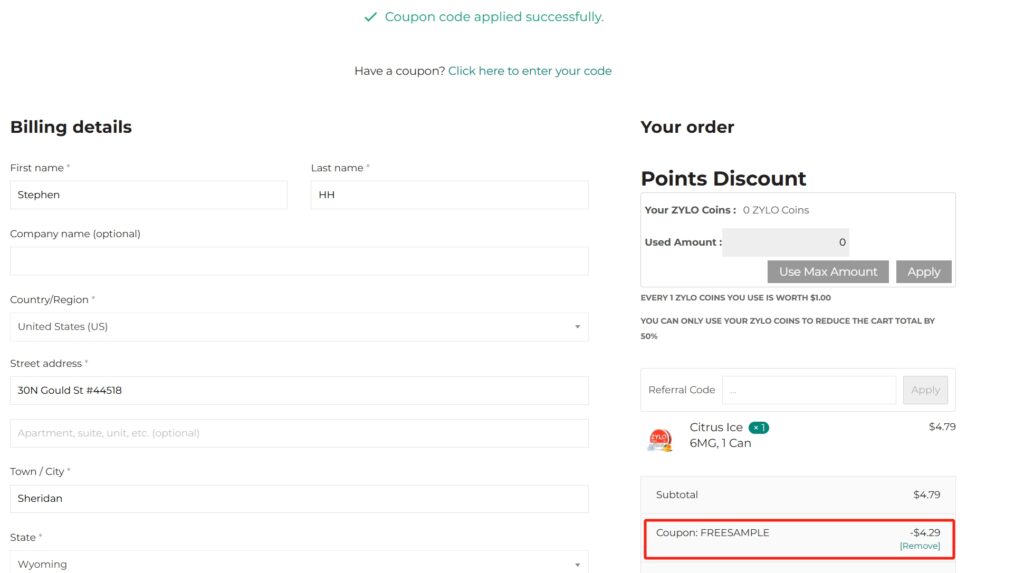Focus the Last name field
The image size is (1024, 573).
(x=449, y=195)
